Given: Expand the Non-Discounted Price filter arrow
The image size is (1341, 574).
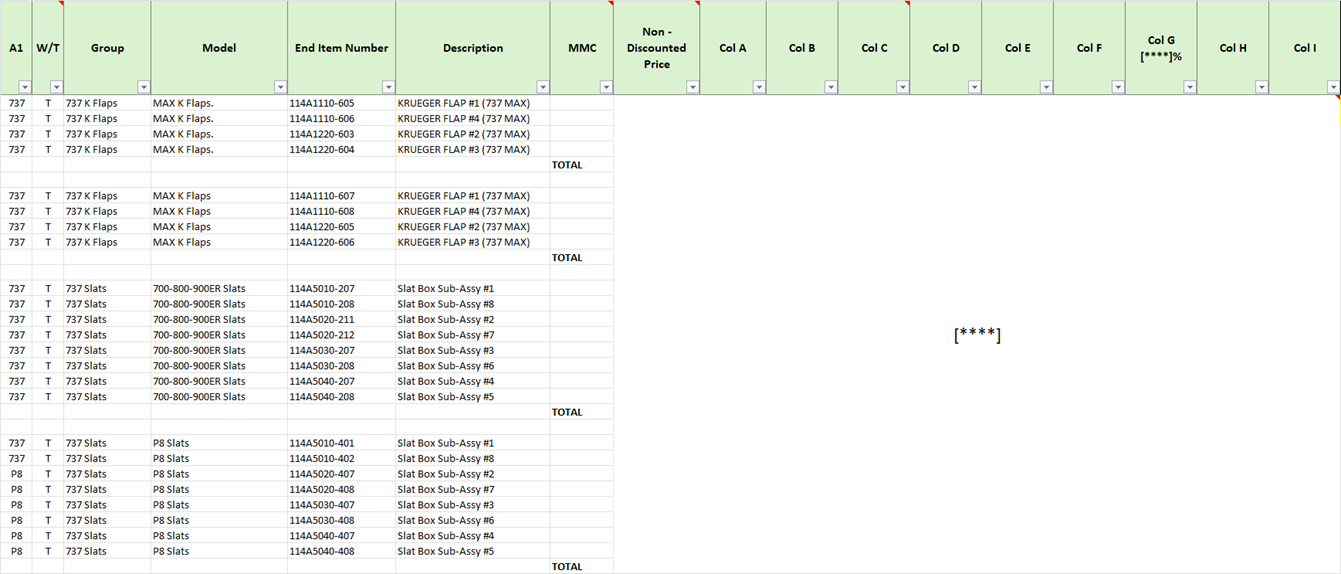Looking at the screenshot, I should 692,87.
